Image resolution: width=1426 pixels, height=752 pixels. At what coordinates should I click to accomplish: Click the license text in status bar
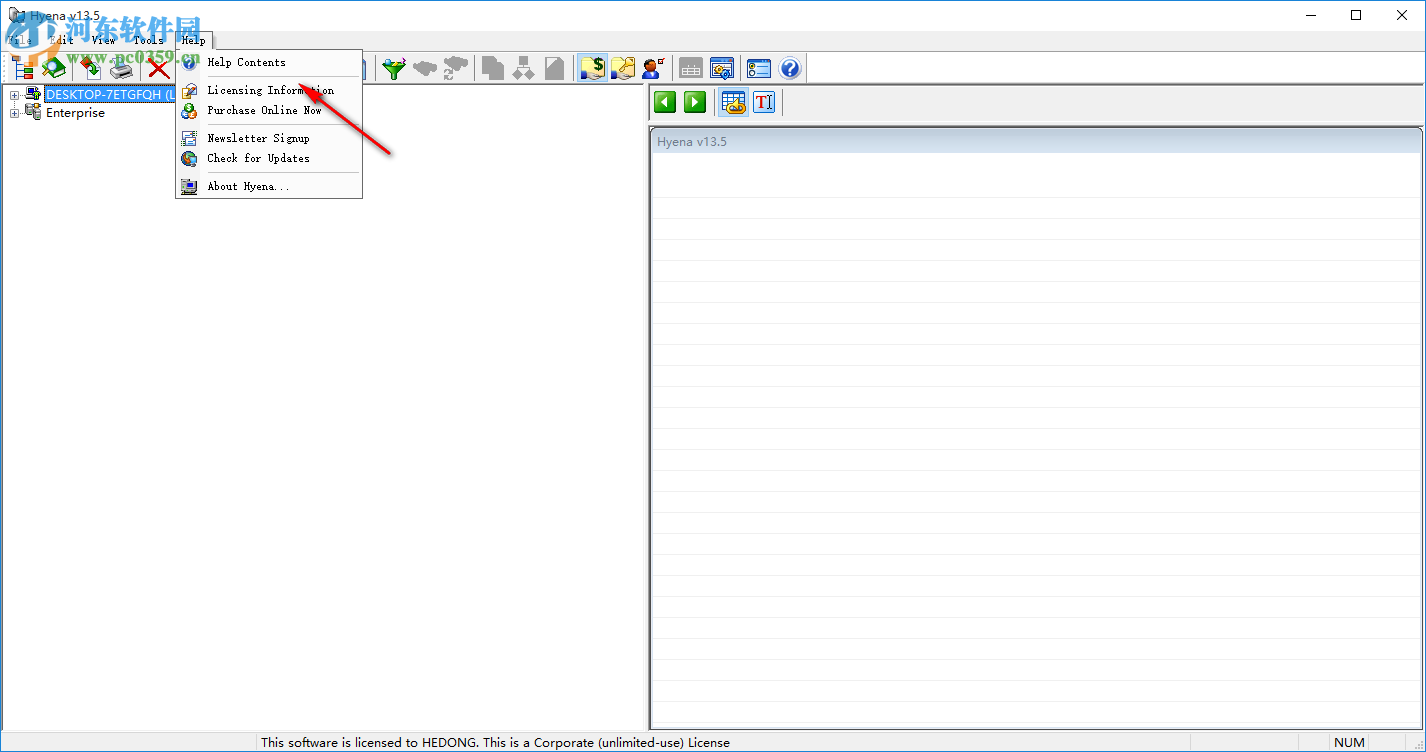pos(495,742)
